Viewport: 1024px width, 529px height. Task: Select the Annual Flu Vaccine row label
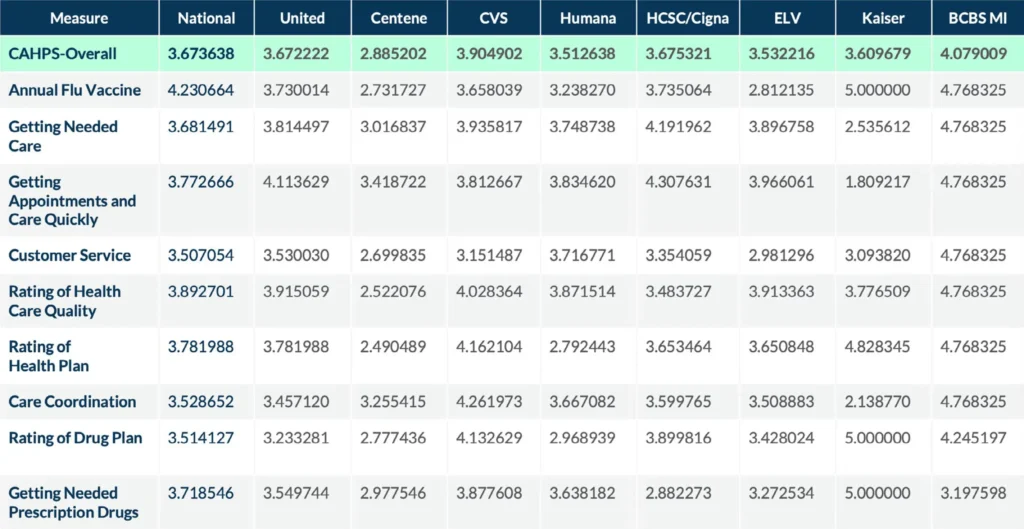75,90
